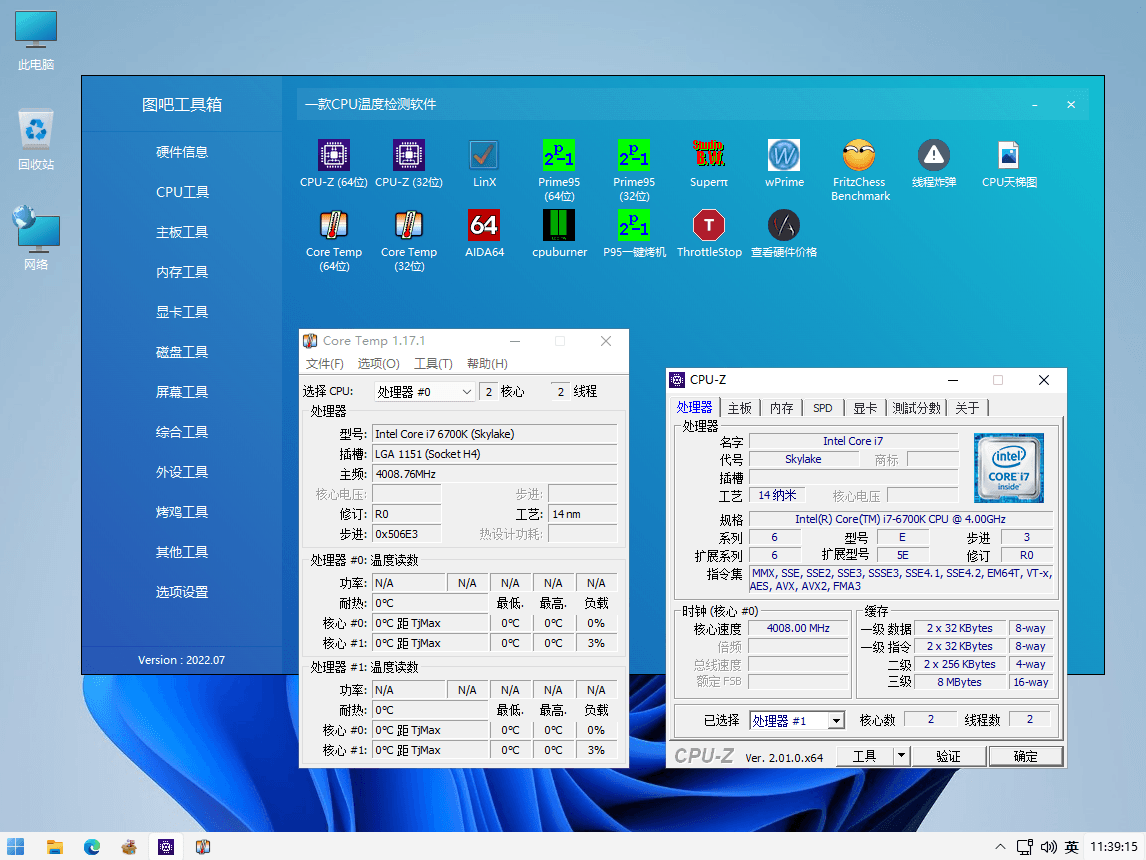
Task: Select the 处理器 tab in CPU-Z
Action: tap(694, 407)
